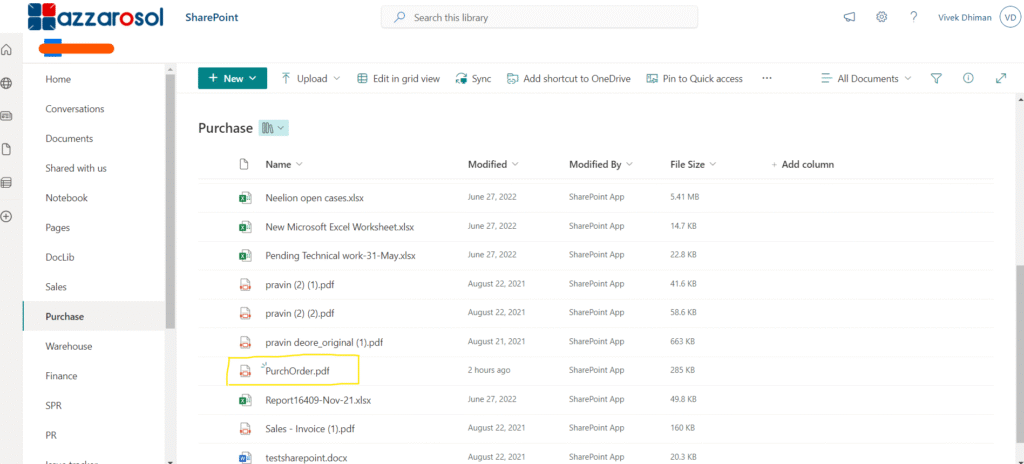Click Pin to Quick access
This screenshot has width=1024, height=464.
click(x=695, y=78)
